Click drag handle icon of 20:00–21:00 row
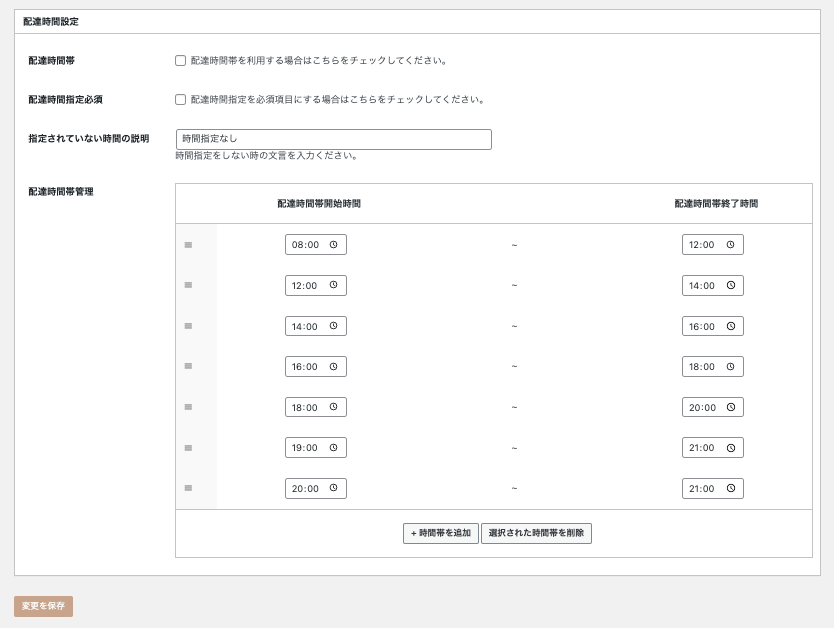Image resolution: width=834 pixels, height=628 pixels. [188, 488]
